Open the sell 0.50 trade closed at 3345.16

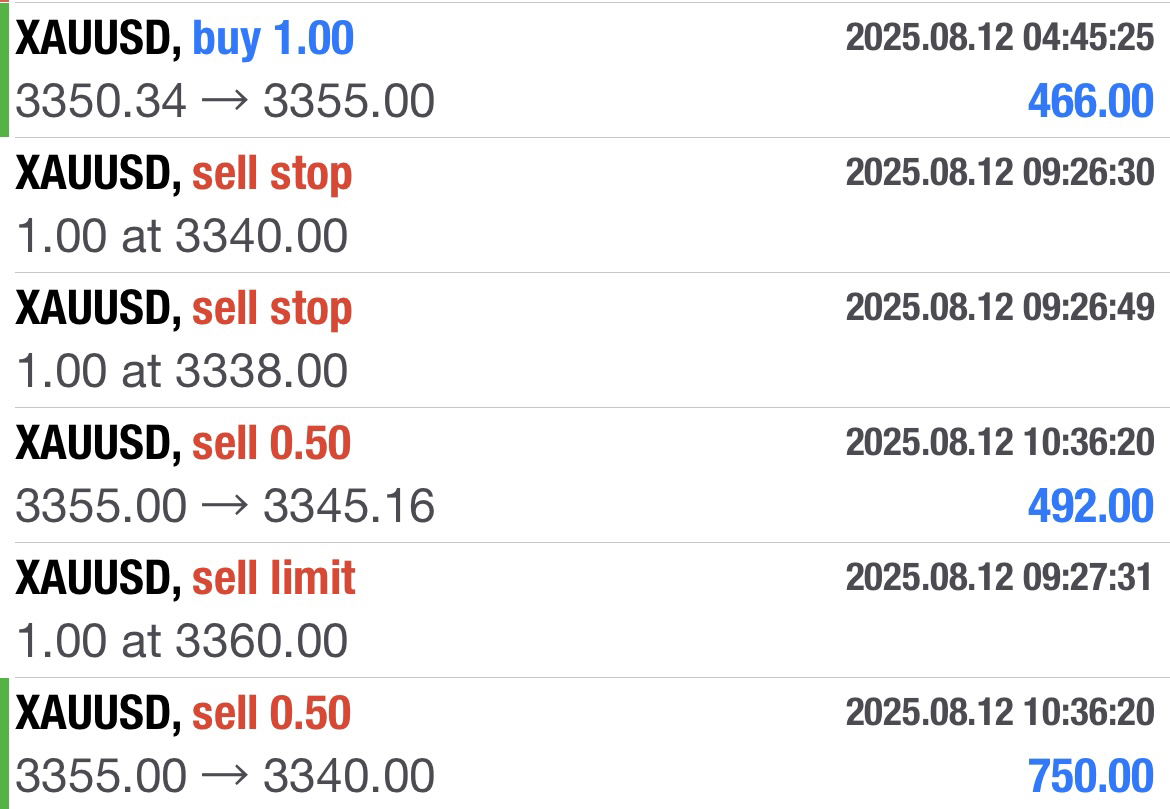[585, 475]
